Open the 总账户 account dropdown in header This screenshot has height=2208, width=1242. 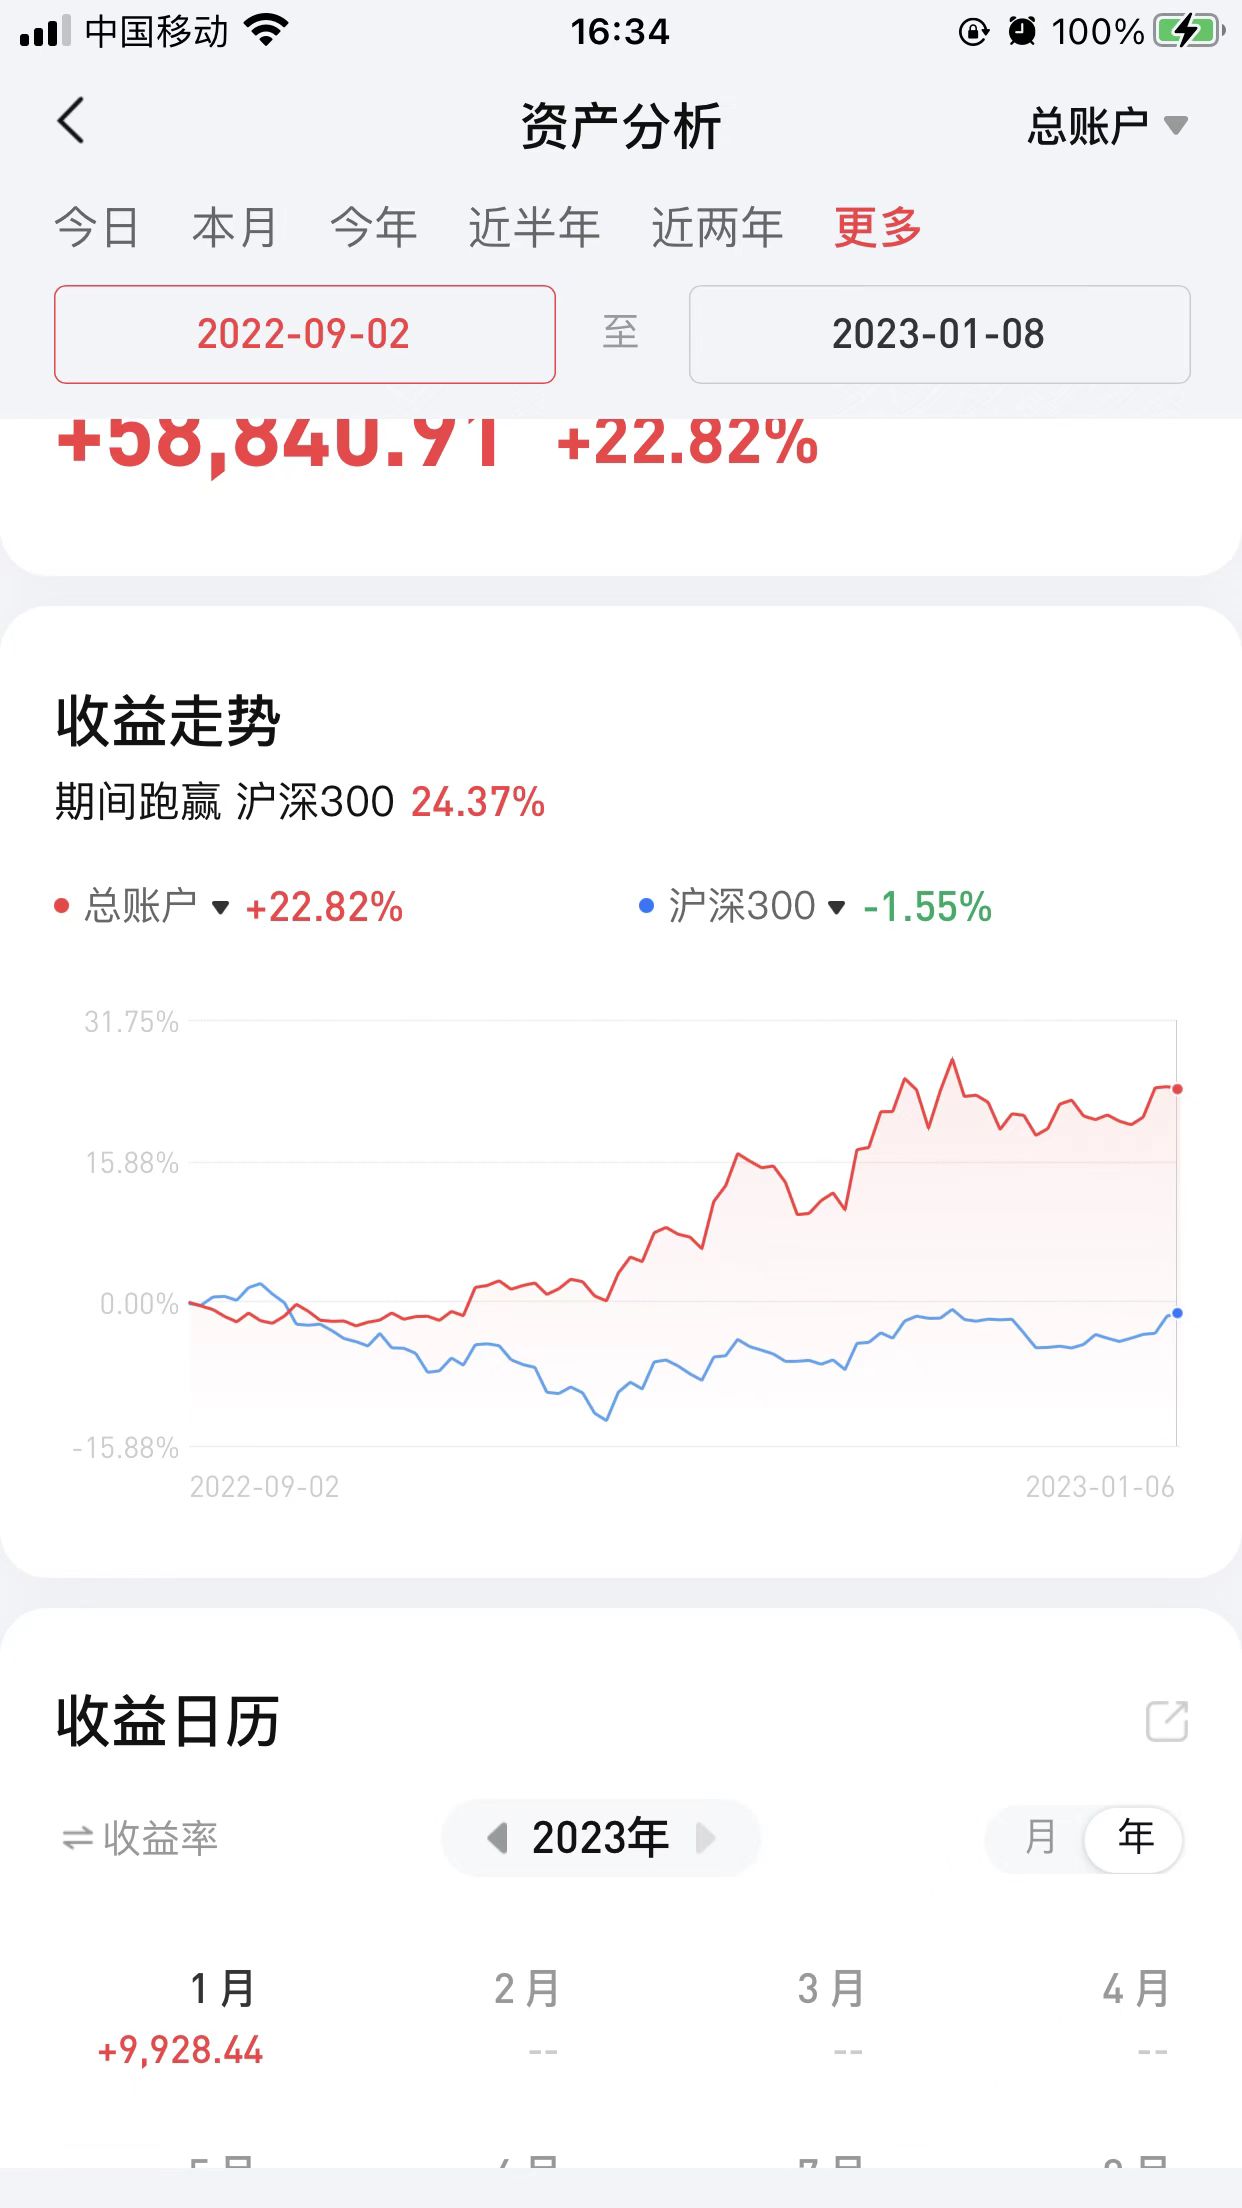(x=1107, y=126)
